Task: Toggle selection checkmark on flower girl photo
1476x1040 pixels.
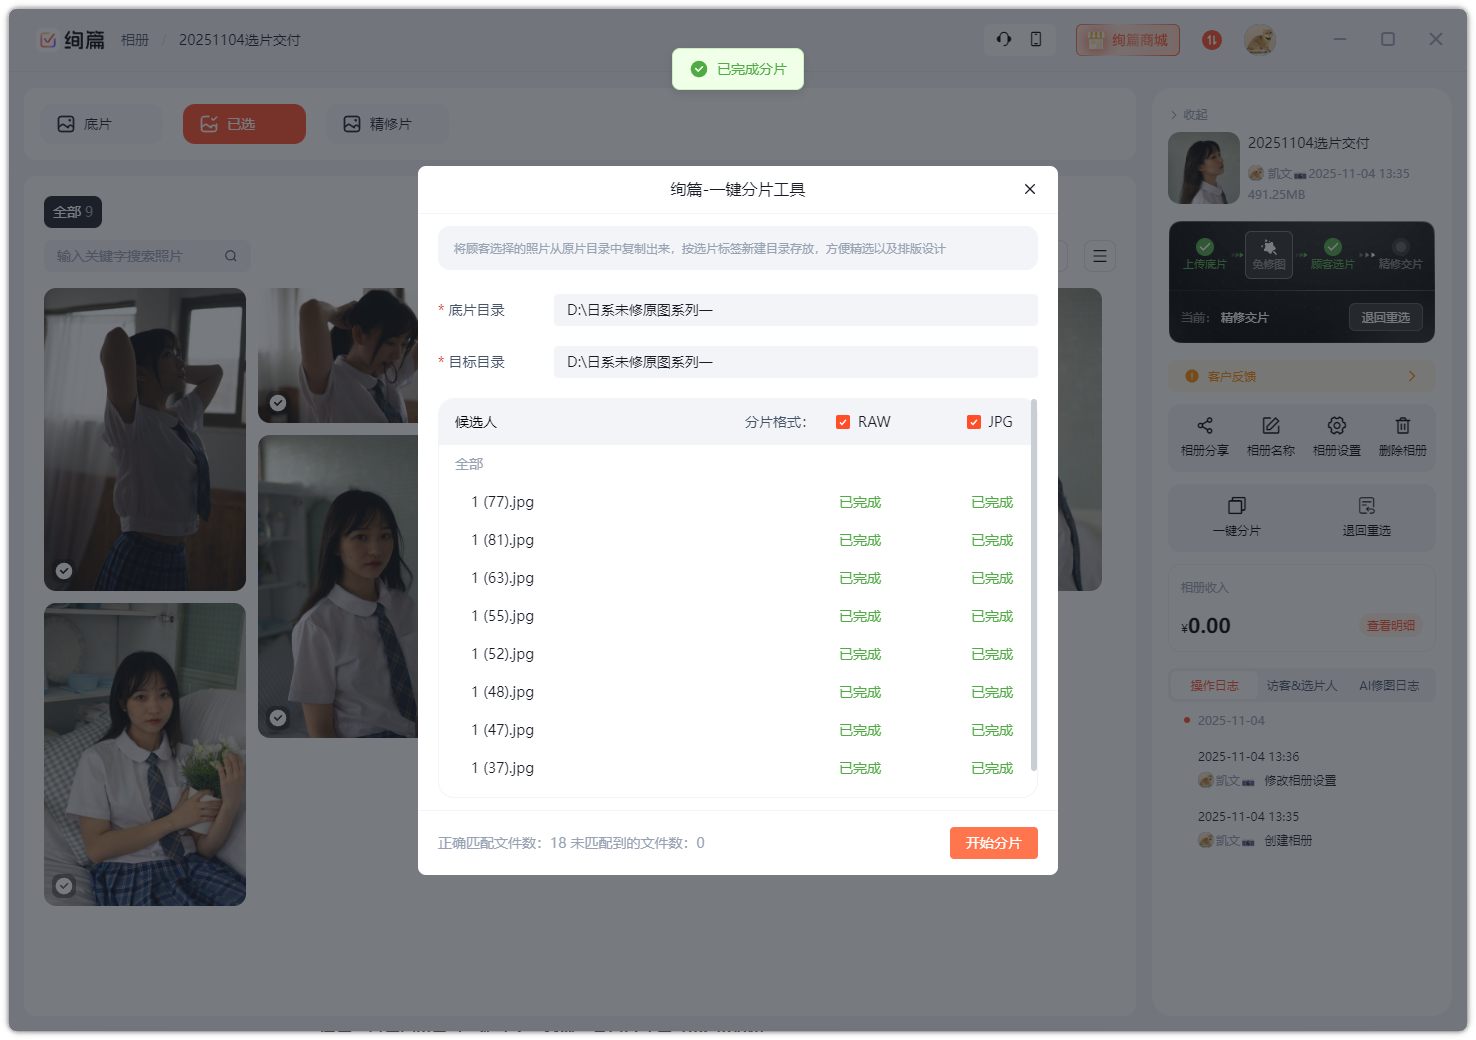Action: click(64, 886)
